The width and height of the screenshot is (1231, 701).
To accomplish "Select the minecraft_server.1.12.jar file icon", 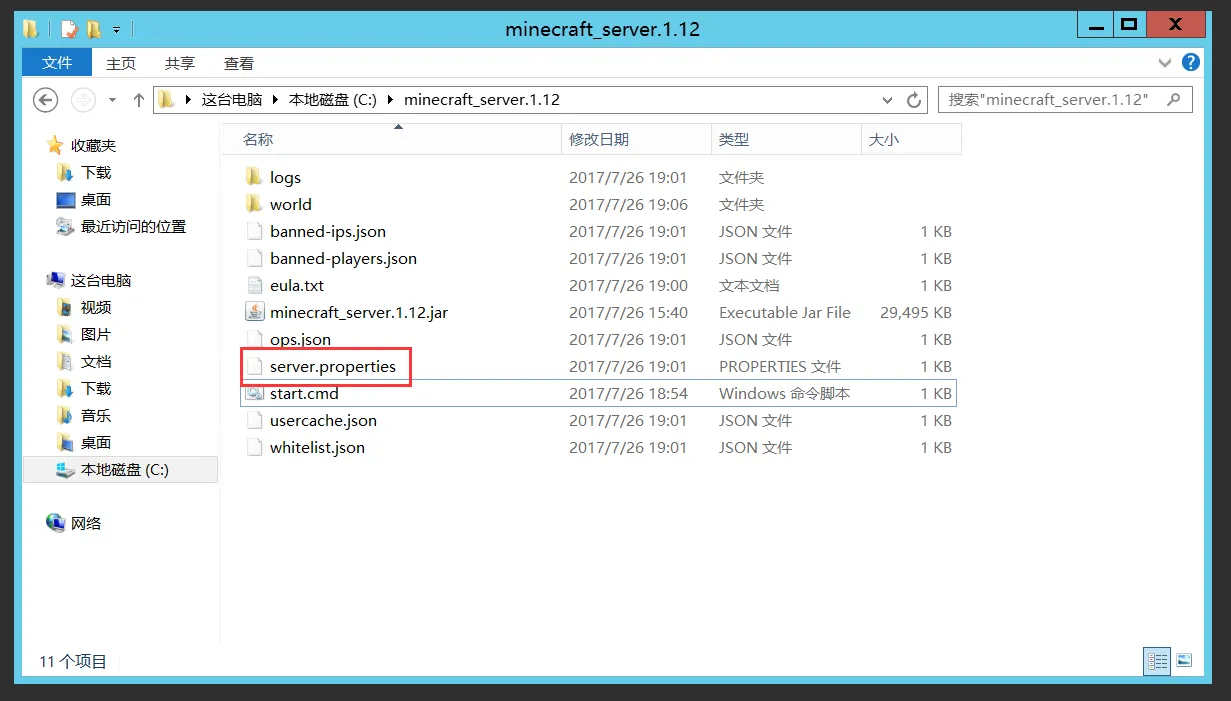I will (254, 312).
